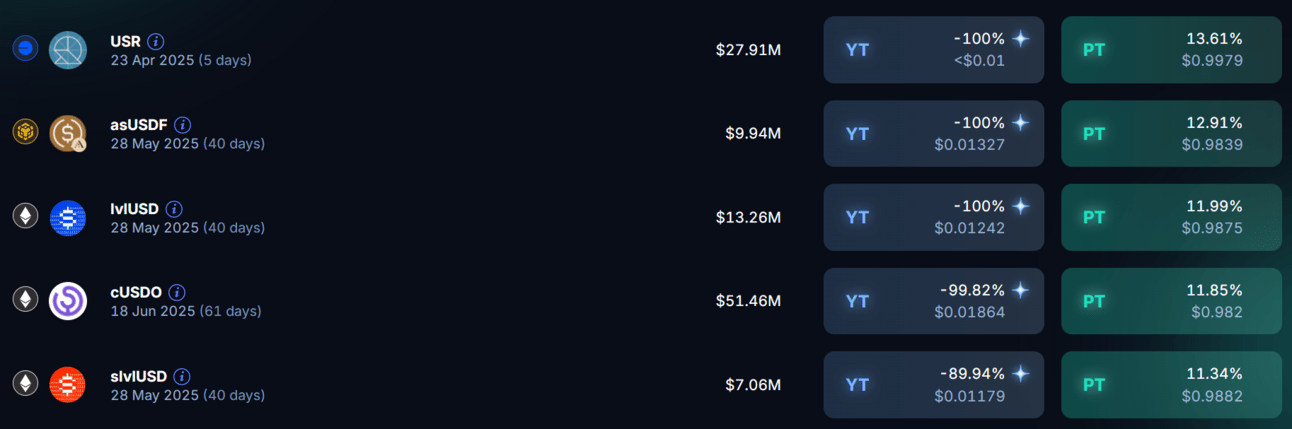Click the info icon next to USR
Viewport: 1292px width, 429px height.
tap(156, 42)
